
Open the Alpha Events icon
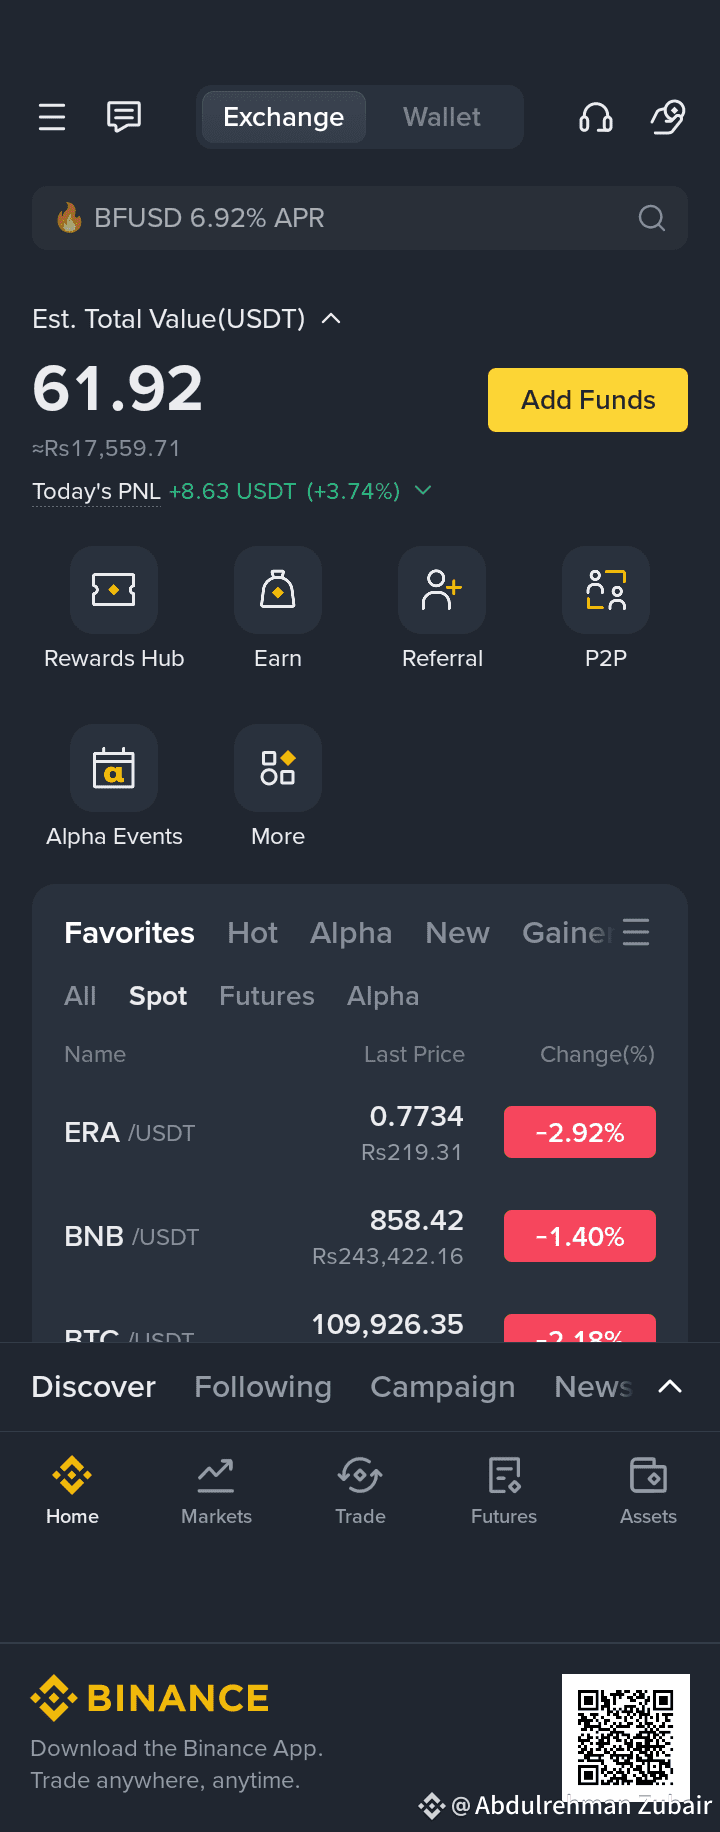114,768
